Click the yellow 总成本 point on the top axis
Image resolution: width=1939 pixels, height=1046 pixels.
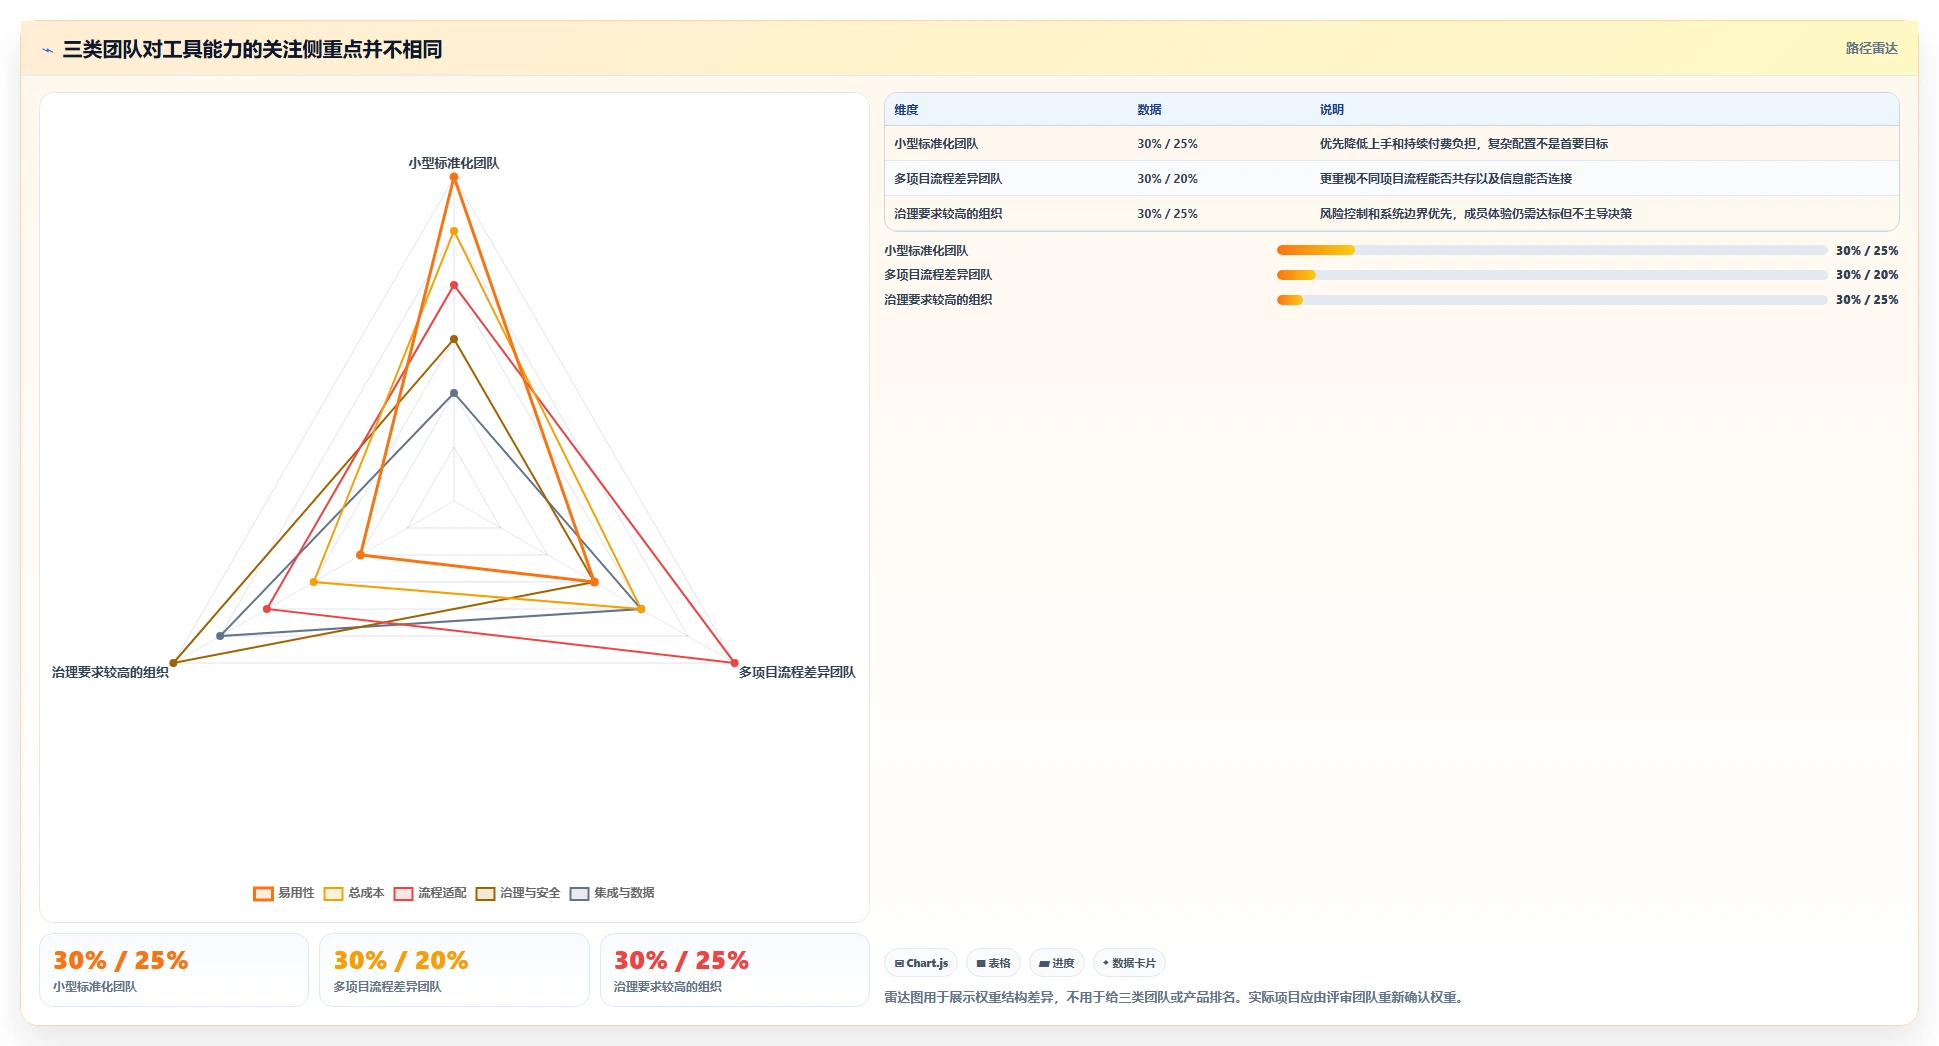[x=454, y=231]
